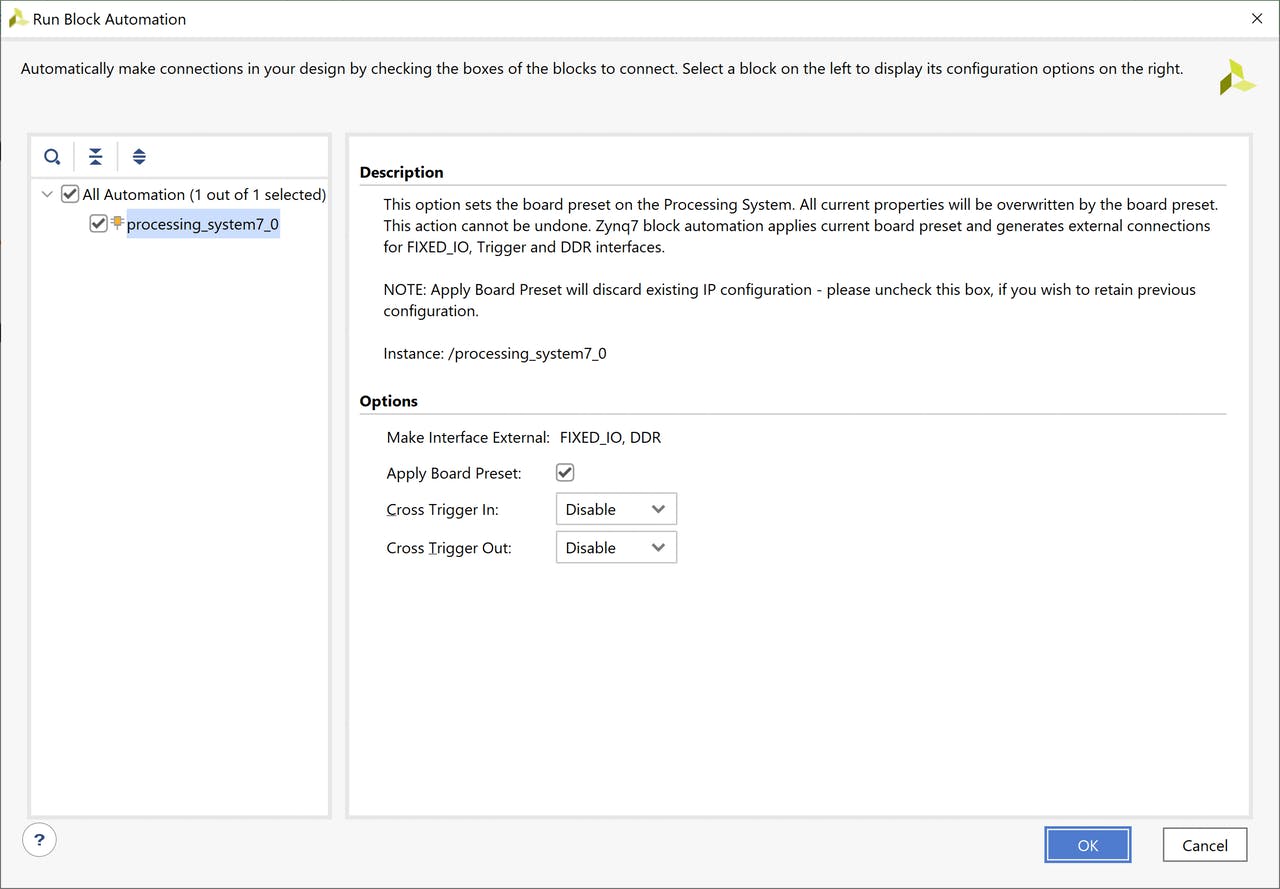Confirm the automation with OK
The height and width of the screenshot is (889, 1280).
[1087, 845]
